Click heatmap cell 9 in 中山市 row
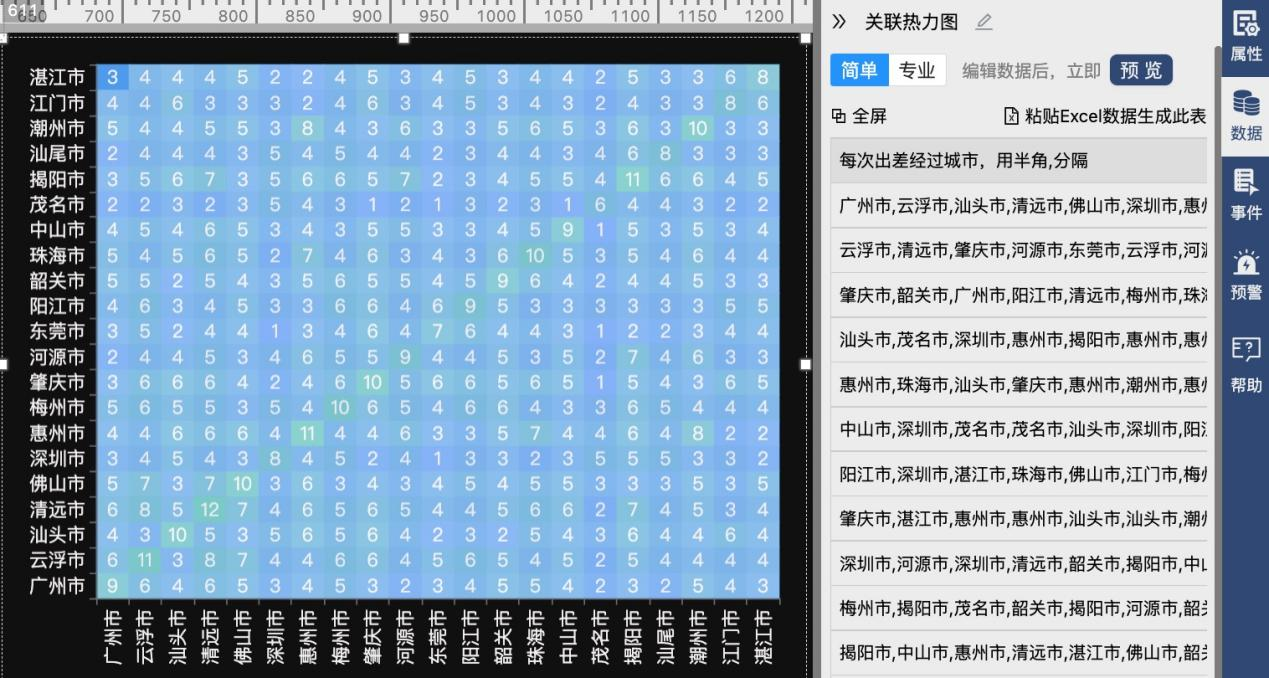 coord(568,230)
